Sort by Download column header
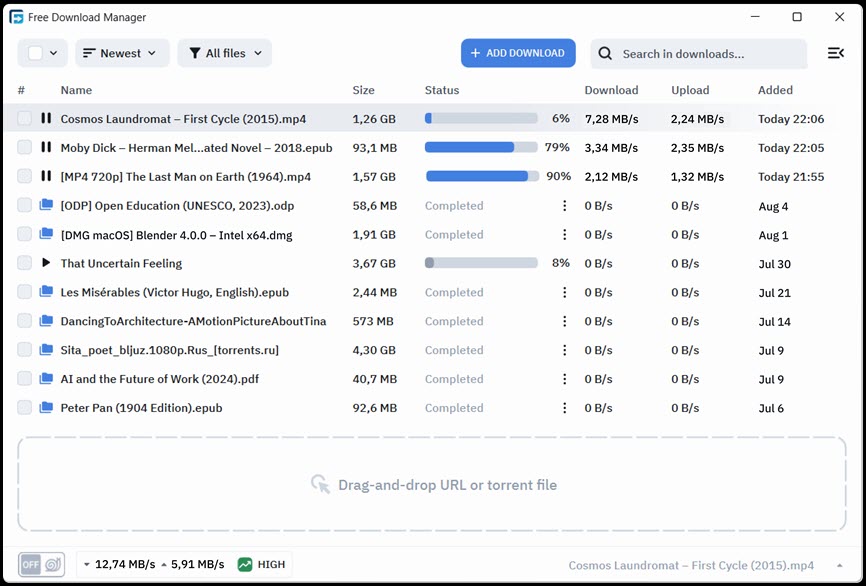The height and width of the screenshot is (586, 866). pyautogui.click(x=611, y=90)
